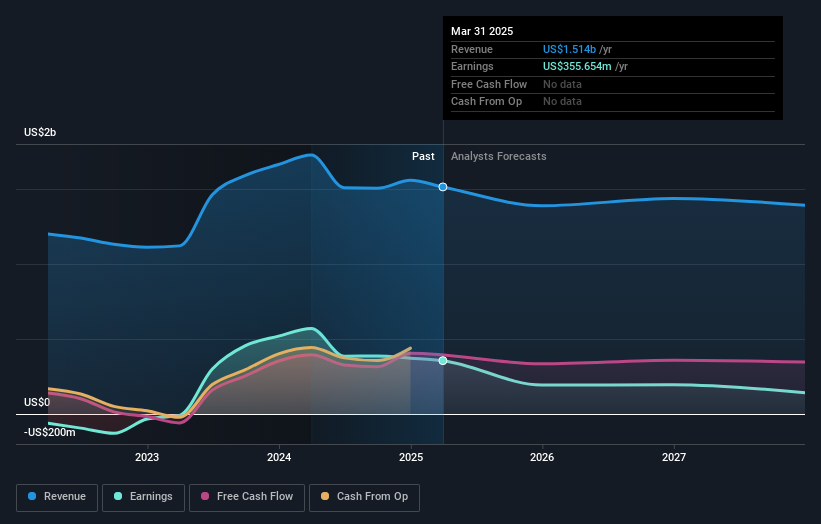Click the 'Analysts Forecasts' label

coord(498,157)
